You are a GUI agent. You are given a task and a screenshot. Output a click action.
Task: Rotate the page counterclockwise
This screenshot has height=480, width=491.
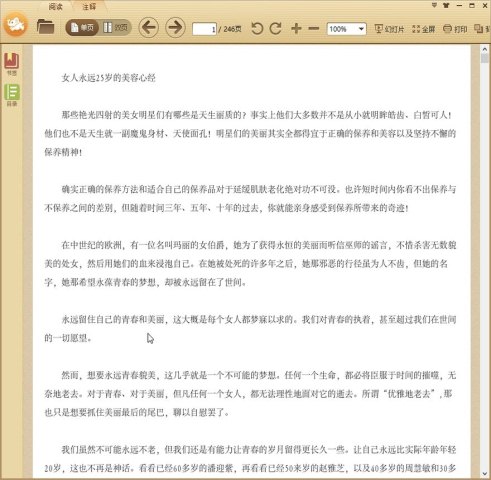click(x=257, y=28)
